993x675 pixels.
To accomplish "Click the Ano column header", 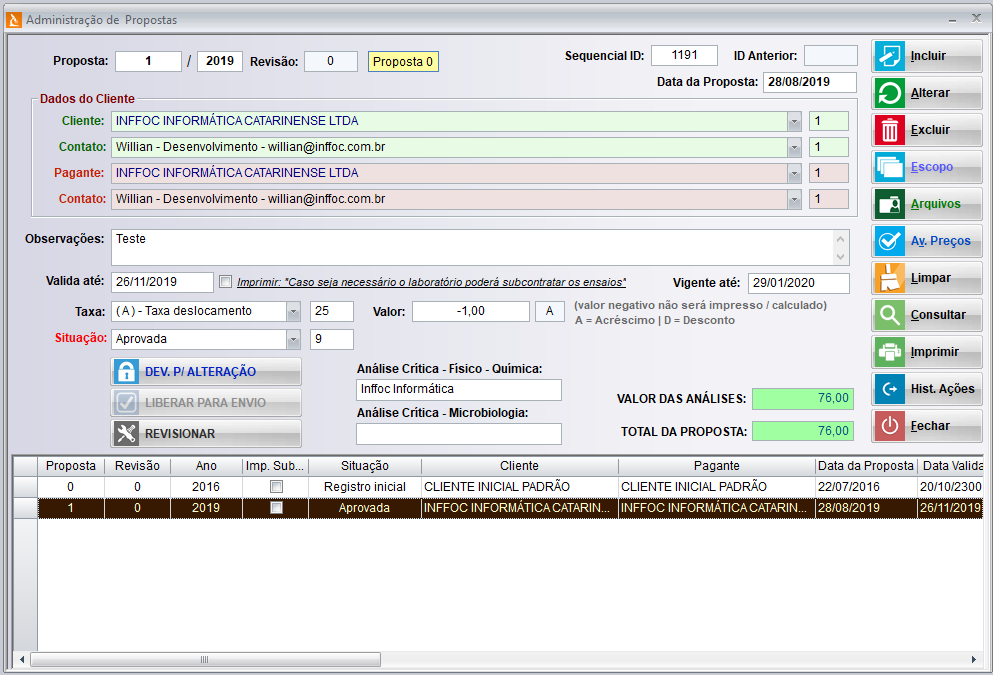I will pyautogui.click(x=206, y=466).
